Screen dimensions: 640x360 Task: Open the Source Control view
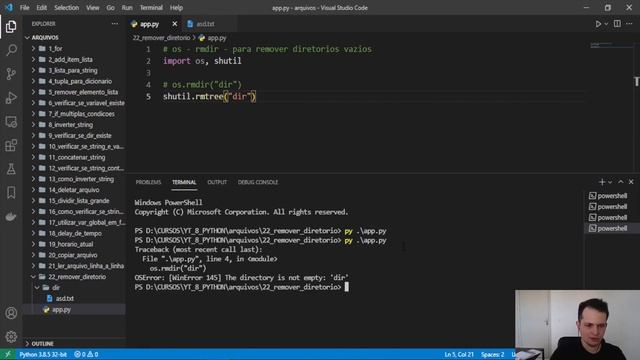point(11,74)
